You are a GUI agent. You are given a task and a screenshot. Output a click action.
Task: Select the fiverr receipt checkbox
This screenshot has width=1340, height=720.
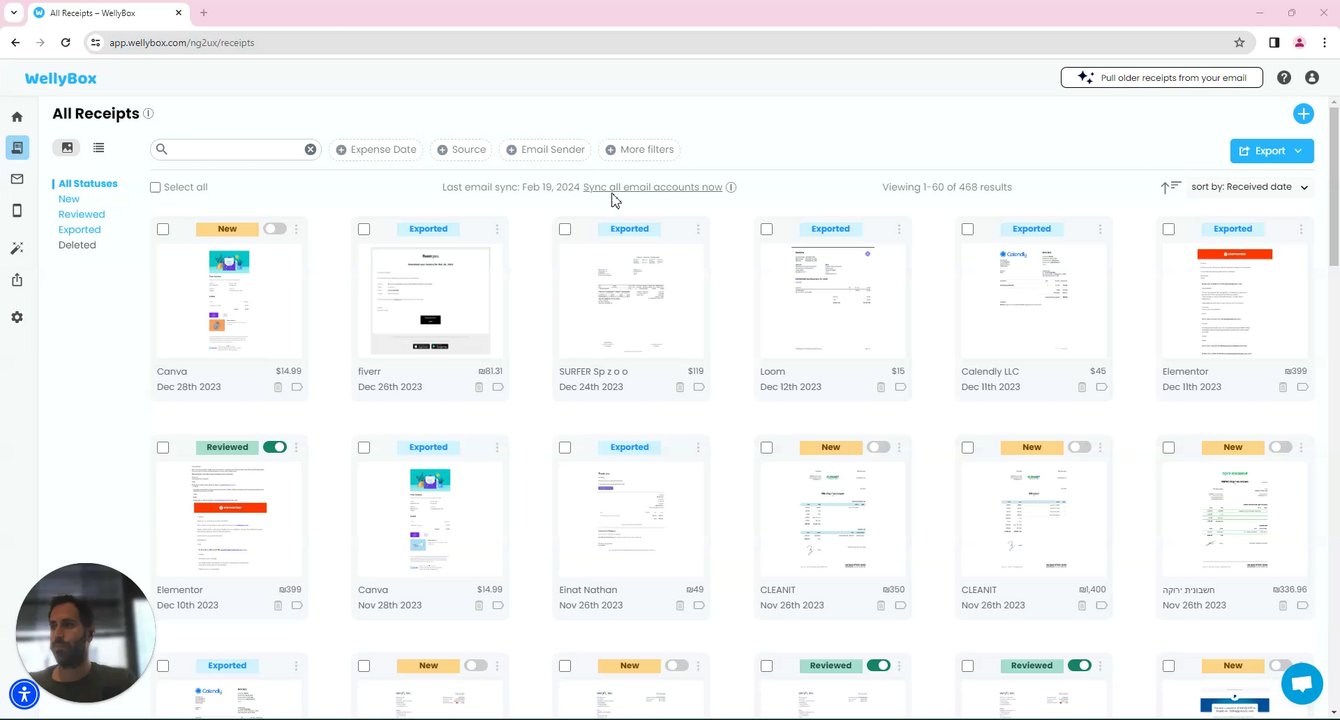[x=364, y=229]
